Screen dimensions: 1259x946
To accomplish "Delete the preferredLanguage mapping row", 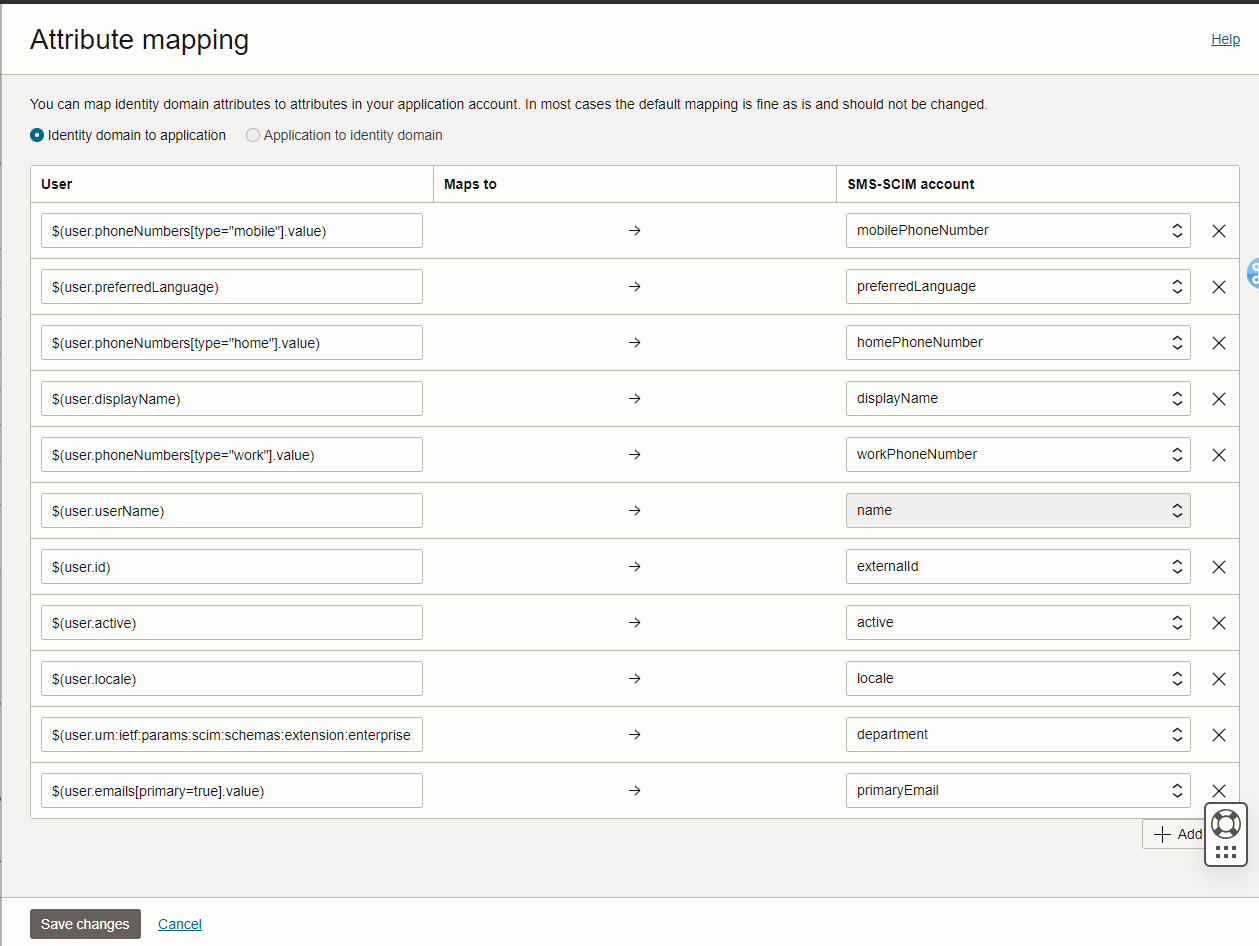I will 1219,287.
